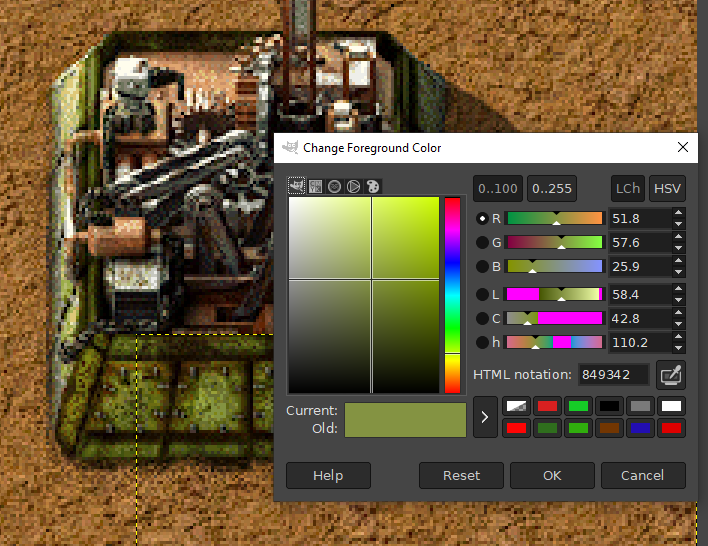
Task: Select the R channel radio button
Action: pos(482,219)
